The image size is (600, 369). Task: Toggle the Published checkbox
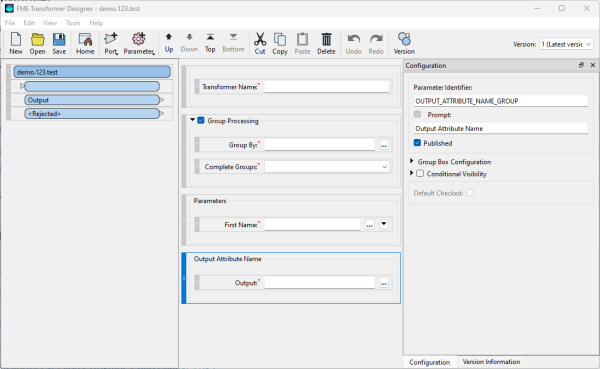coord(417,143)
